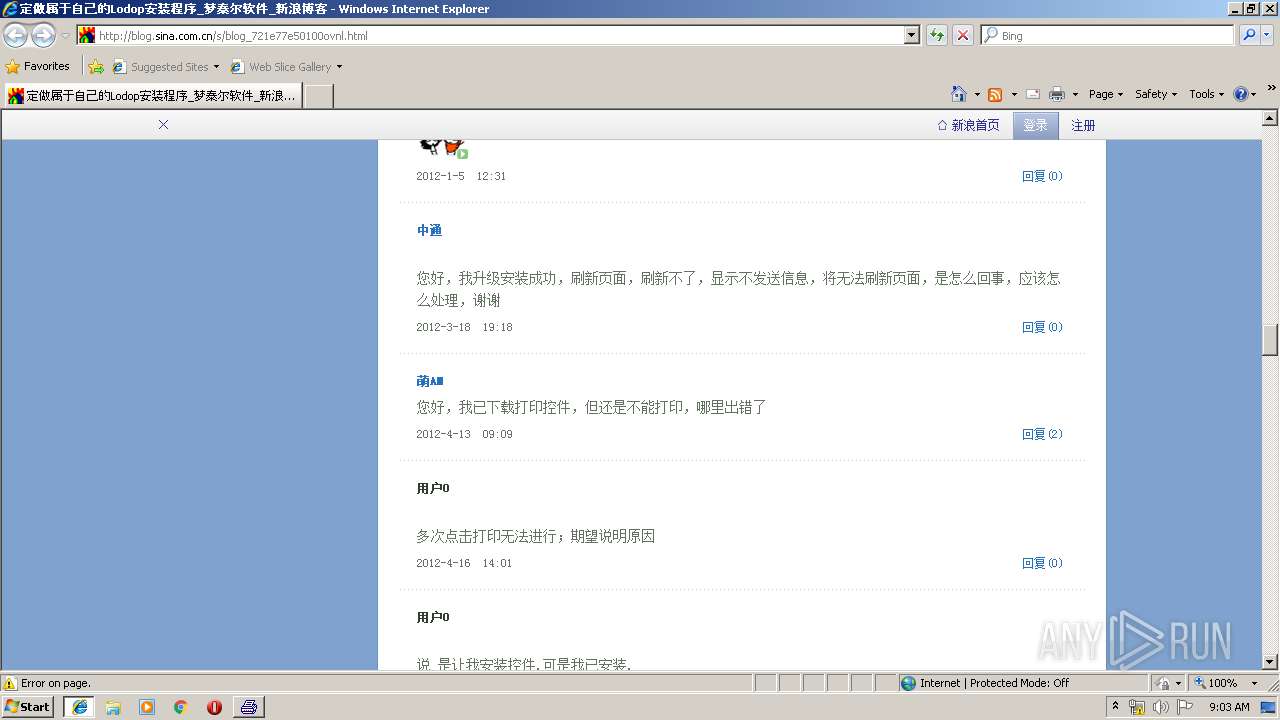Click the vertical scrollbar thumb

[1270, 340]
